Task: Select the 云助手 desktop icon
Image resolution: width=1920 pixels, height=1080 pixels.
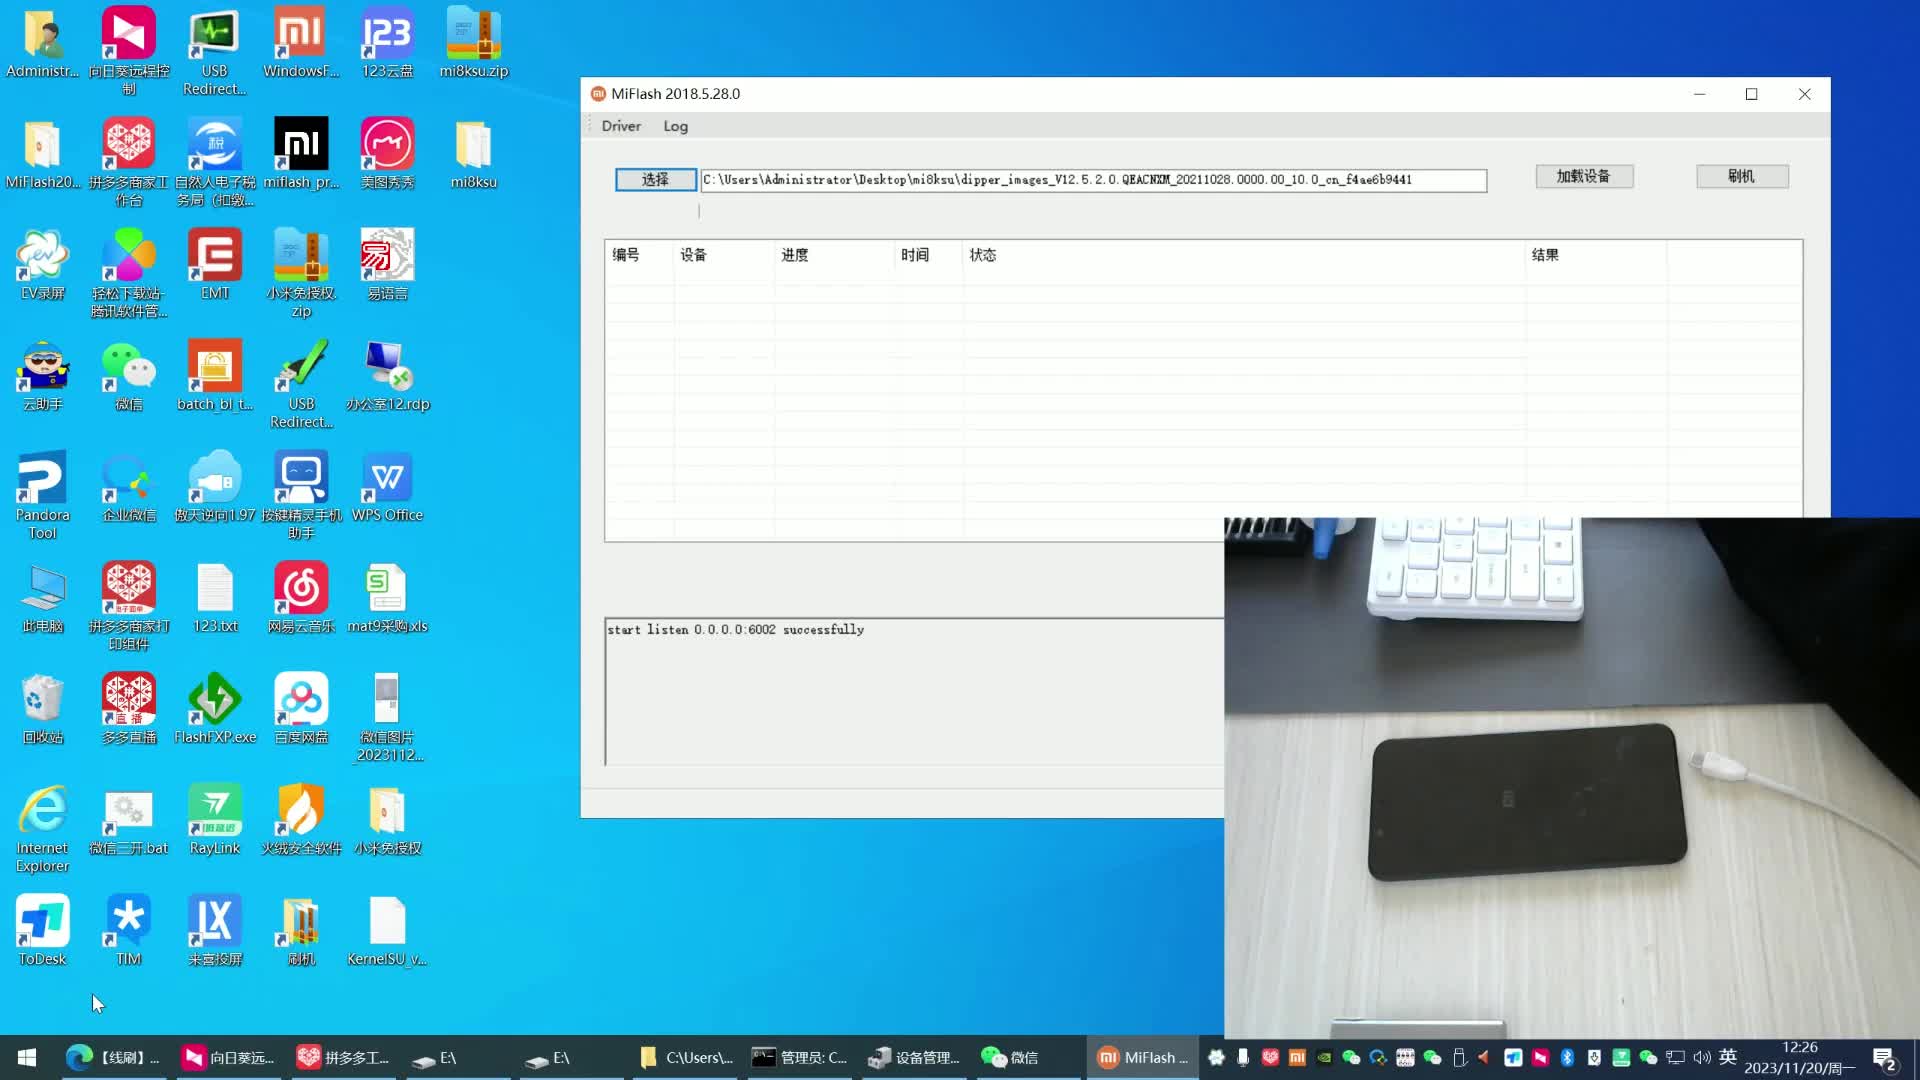Action: pyautogui.click(x=42, y=376)
